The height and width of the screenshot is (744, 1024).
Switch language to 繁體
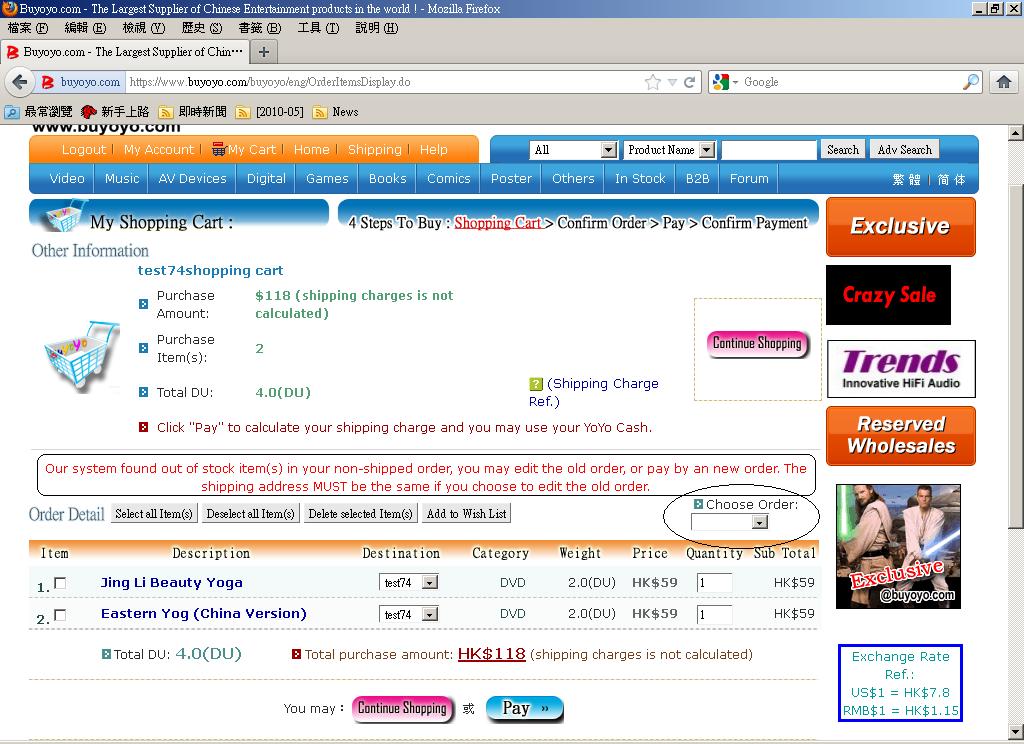click(x=906, y=180)
